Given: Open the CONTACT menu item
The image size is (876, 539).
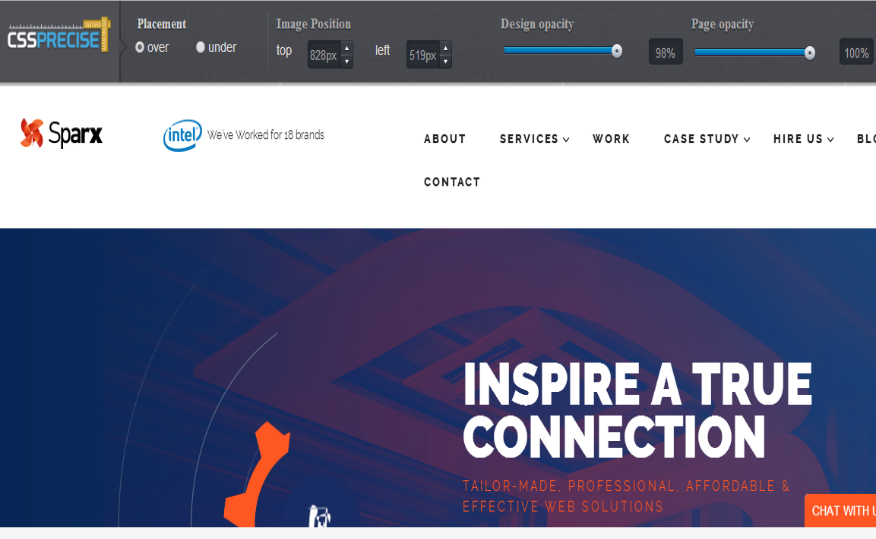Looking at the screenshot, I should point(452,182).
